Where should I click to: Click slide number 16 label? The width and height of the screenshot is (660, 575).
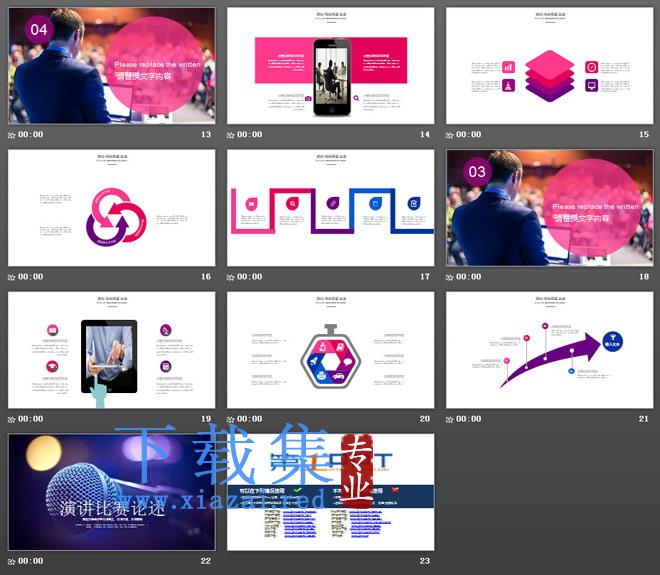coord(206,277)
